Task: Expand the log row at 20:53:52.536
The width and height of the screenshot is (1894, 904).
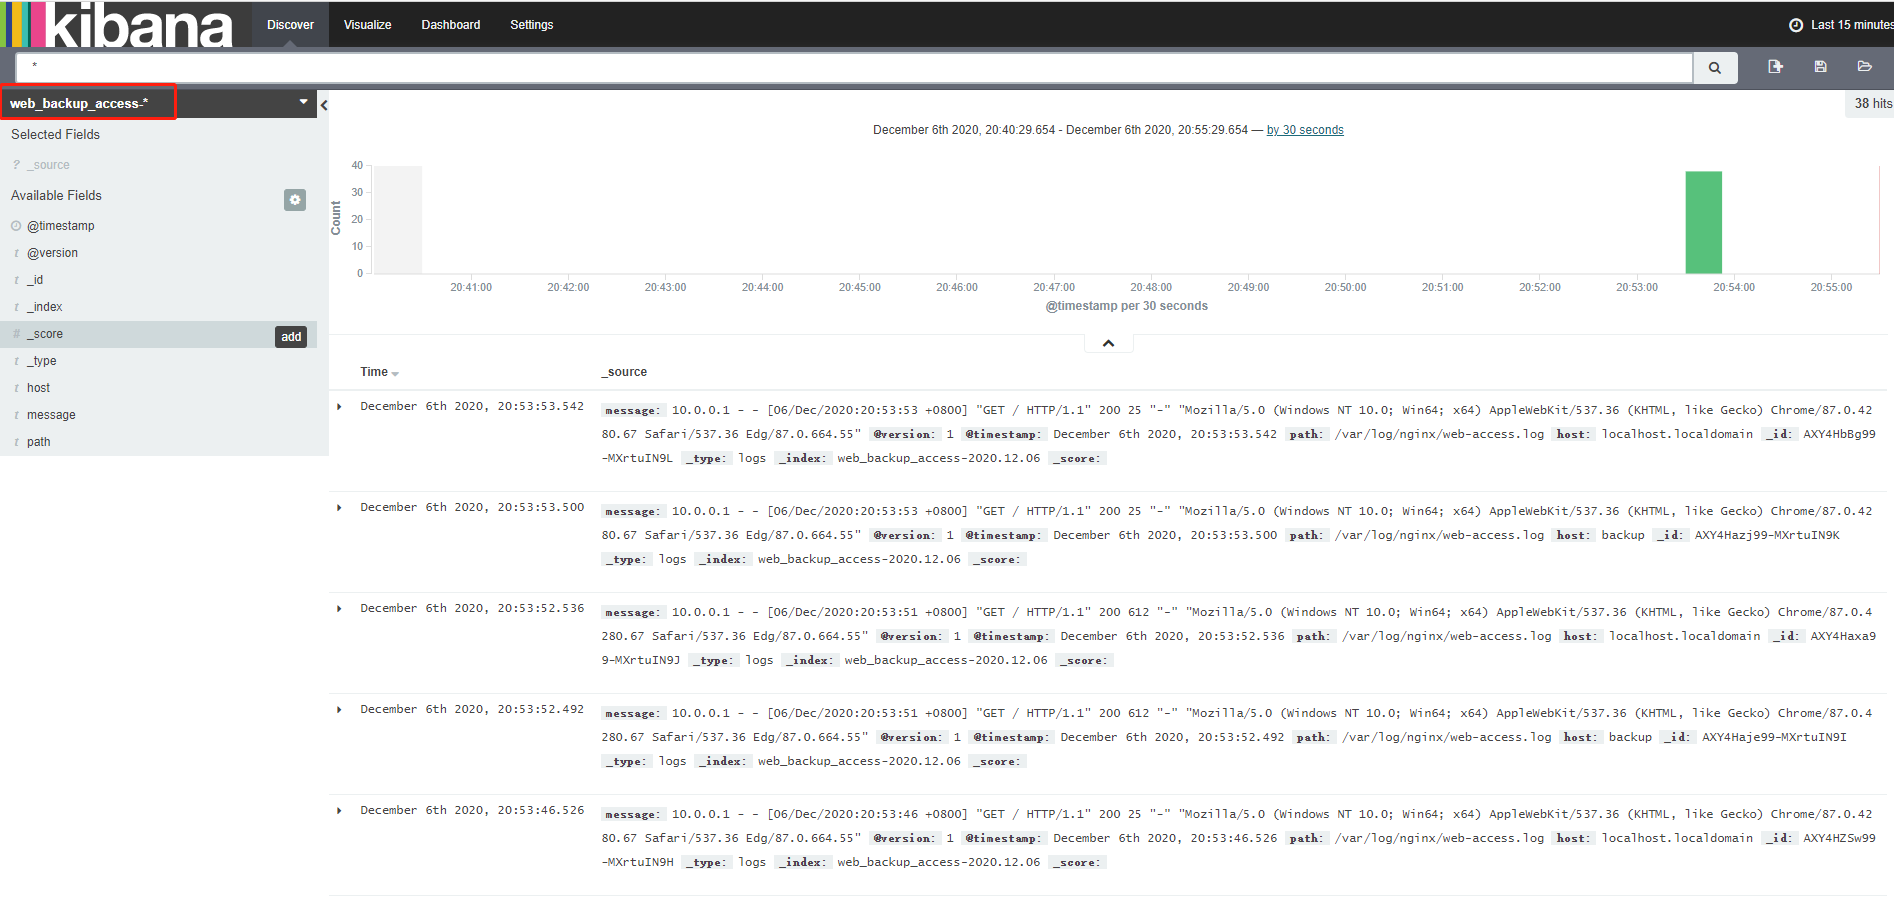Action: [340, 609]
